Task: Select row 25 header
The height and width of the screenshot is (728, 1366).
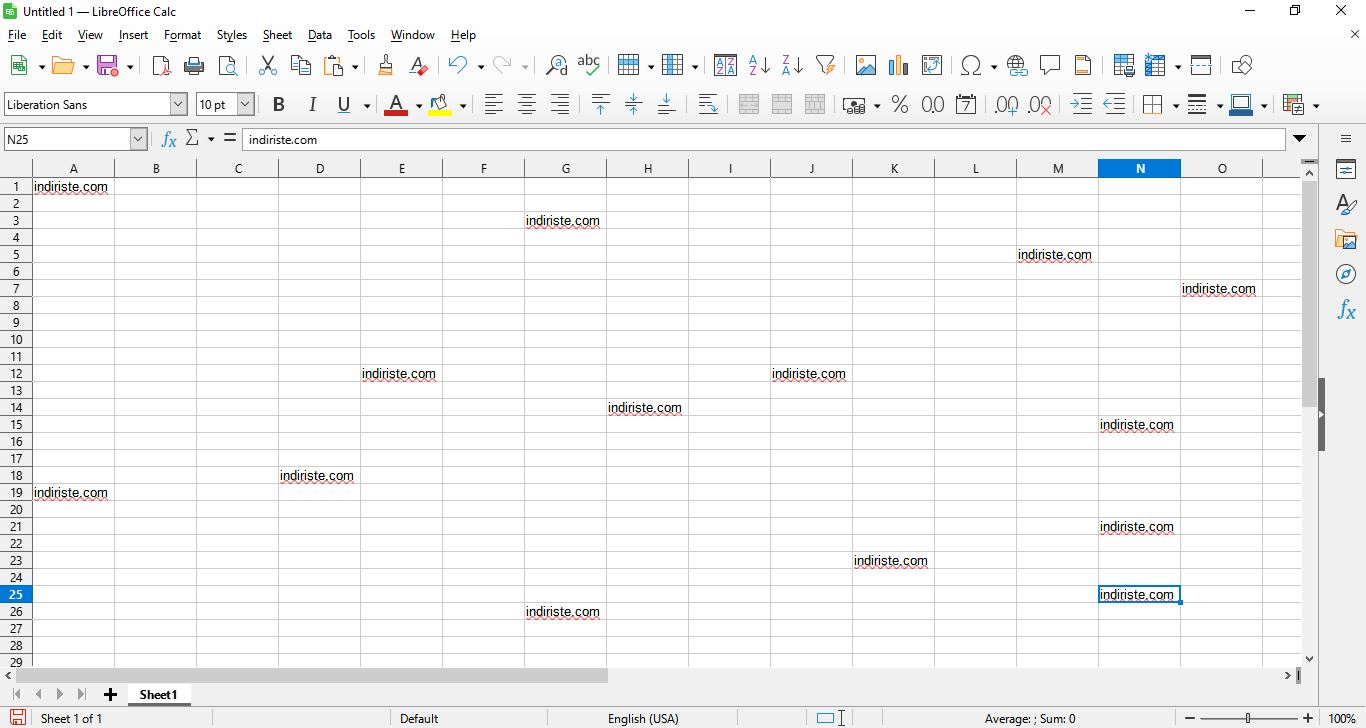Action: pos(16,594)
